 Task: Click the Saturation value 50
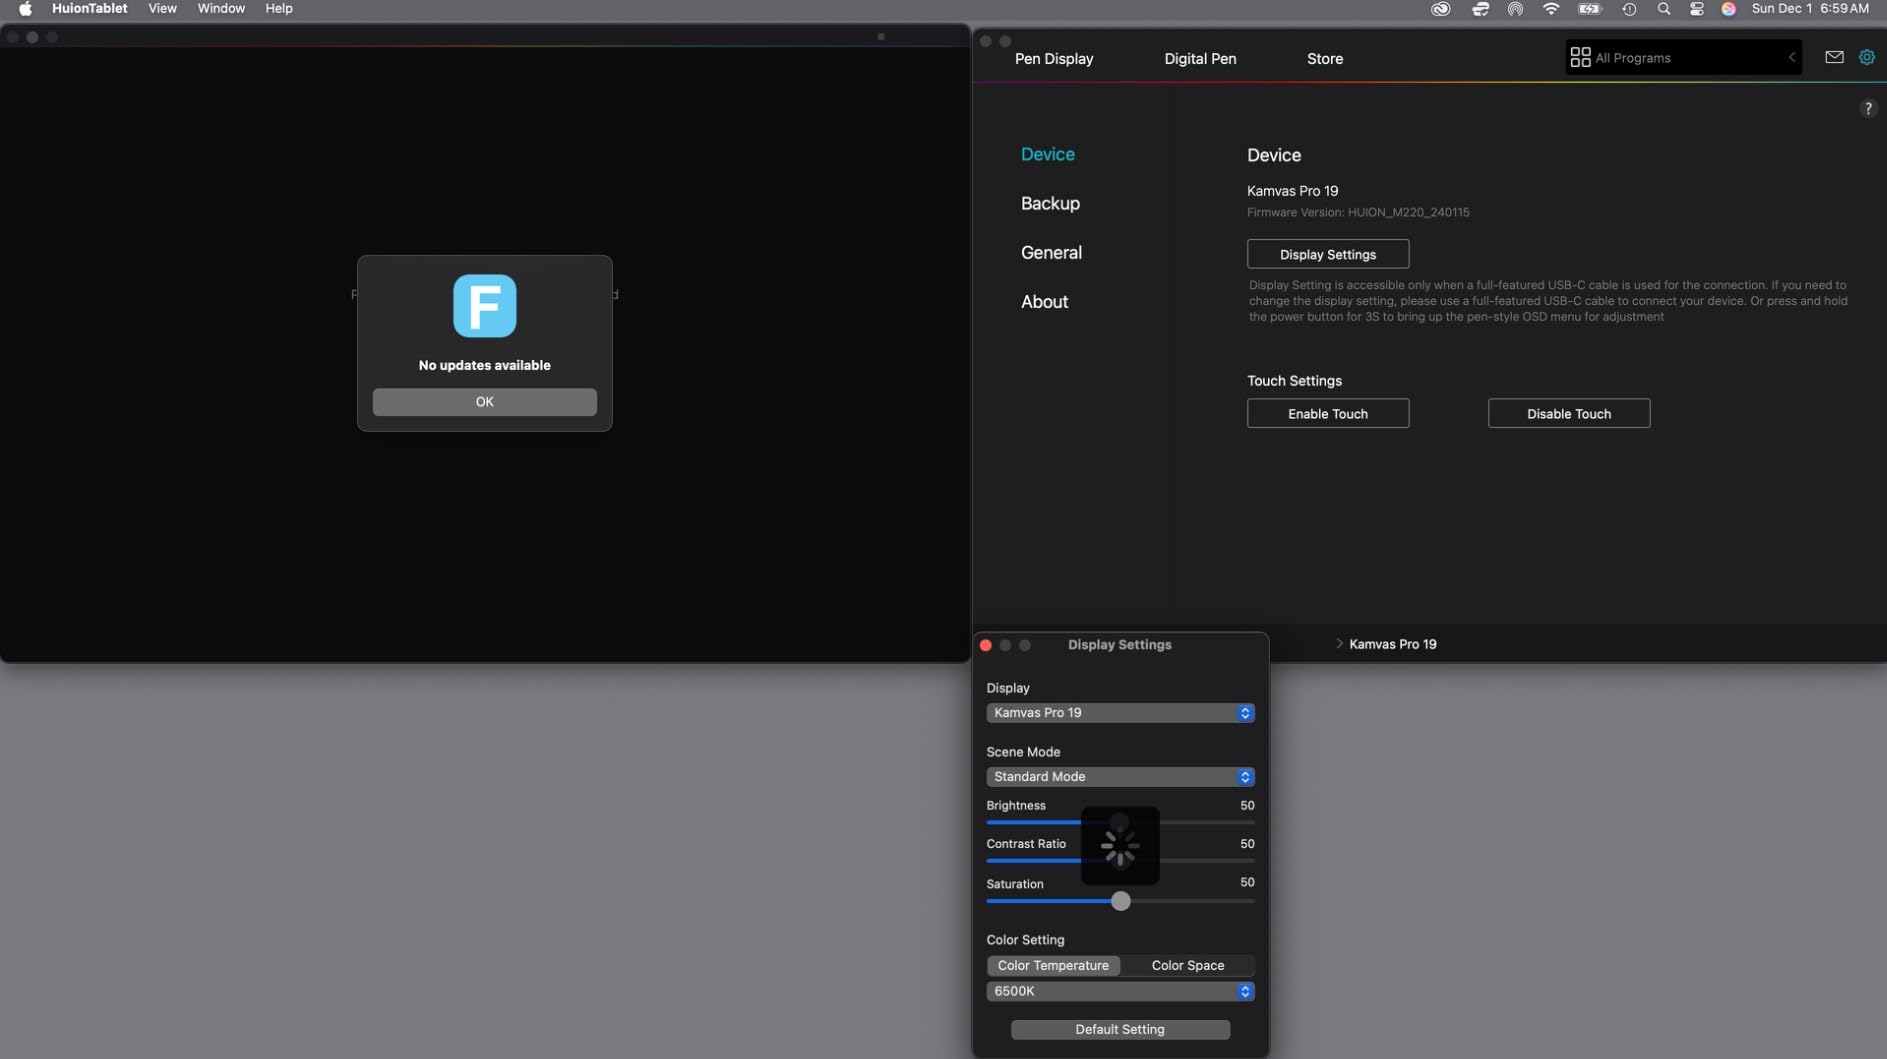(1247, 883)
